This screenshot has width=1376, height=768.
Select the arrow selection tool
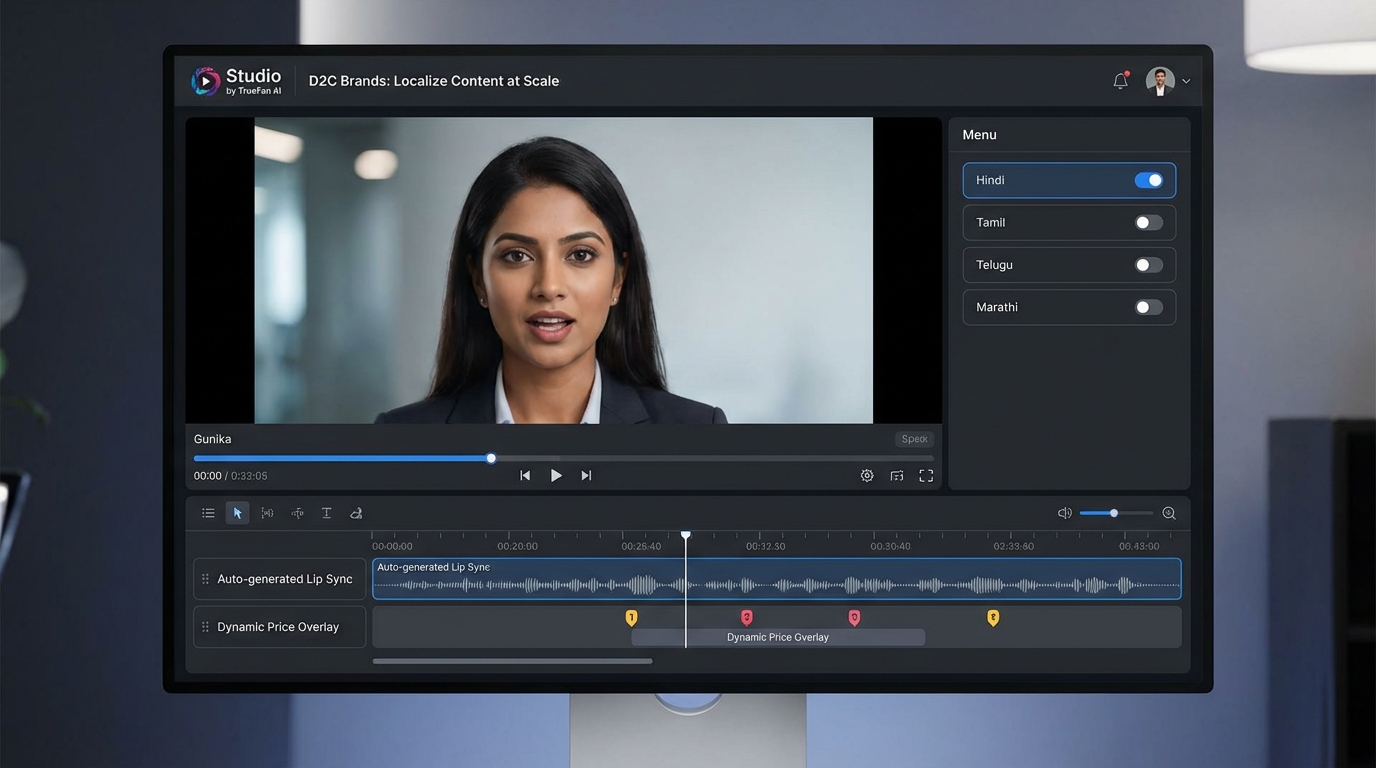coord(237,513)
